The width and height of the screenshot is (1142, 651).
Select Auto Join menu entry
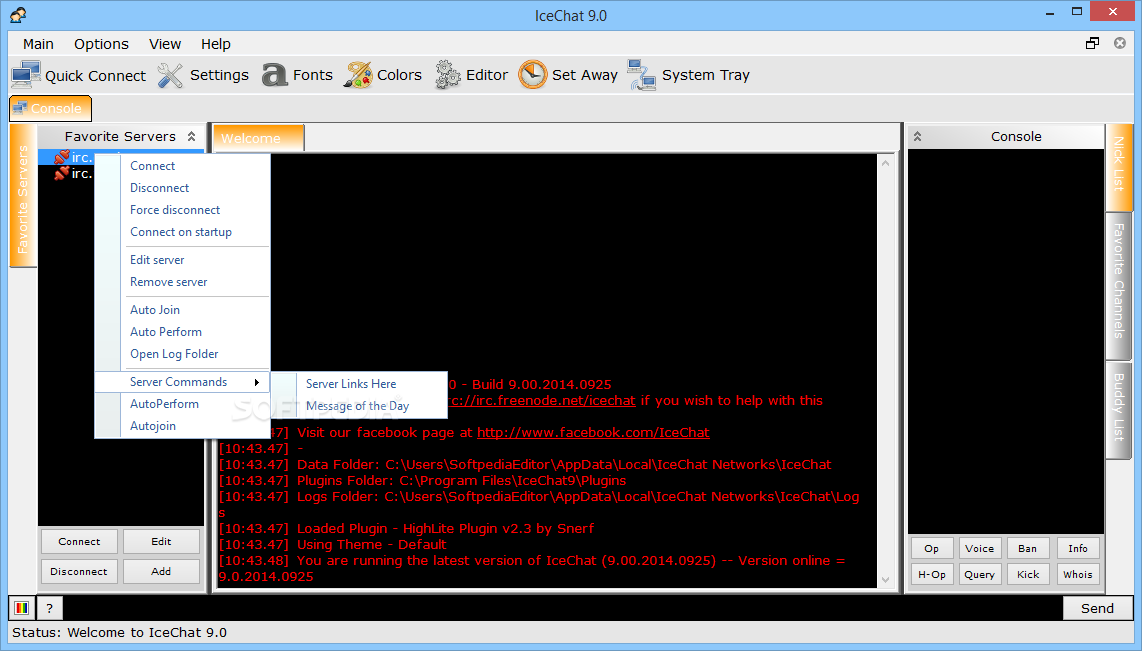click(x=182, y=310)
